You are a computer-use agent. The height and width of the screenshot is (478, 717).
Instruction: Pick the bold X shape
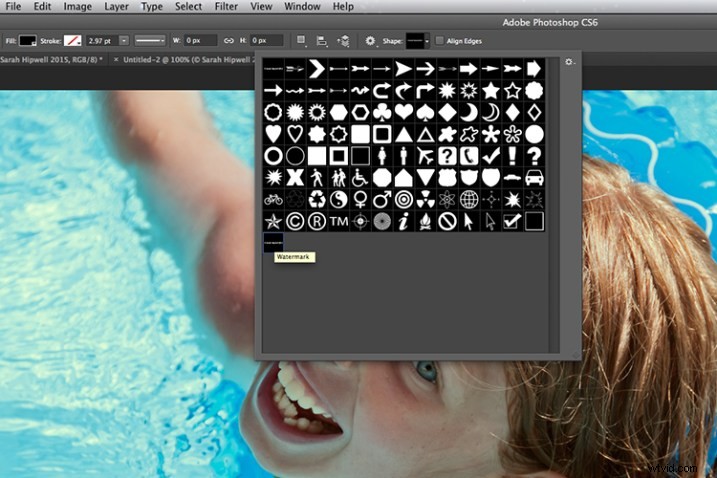295,178
